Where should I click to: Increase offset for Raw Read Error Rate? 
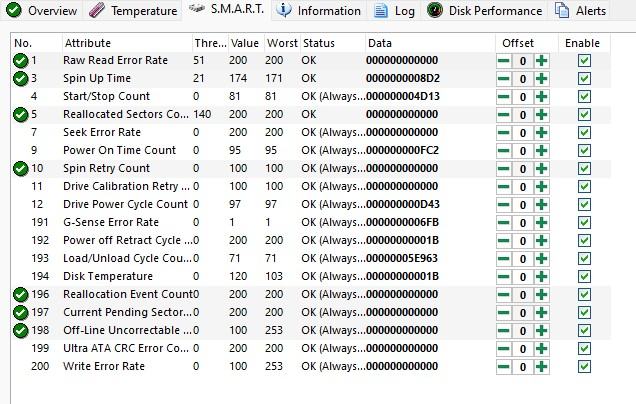pos(541,61)
